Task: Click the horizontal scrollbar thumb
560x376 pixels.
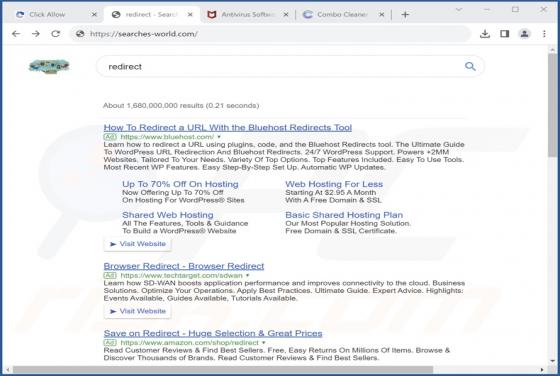Action: [223, 370]
